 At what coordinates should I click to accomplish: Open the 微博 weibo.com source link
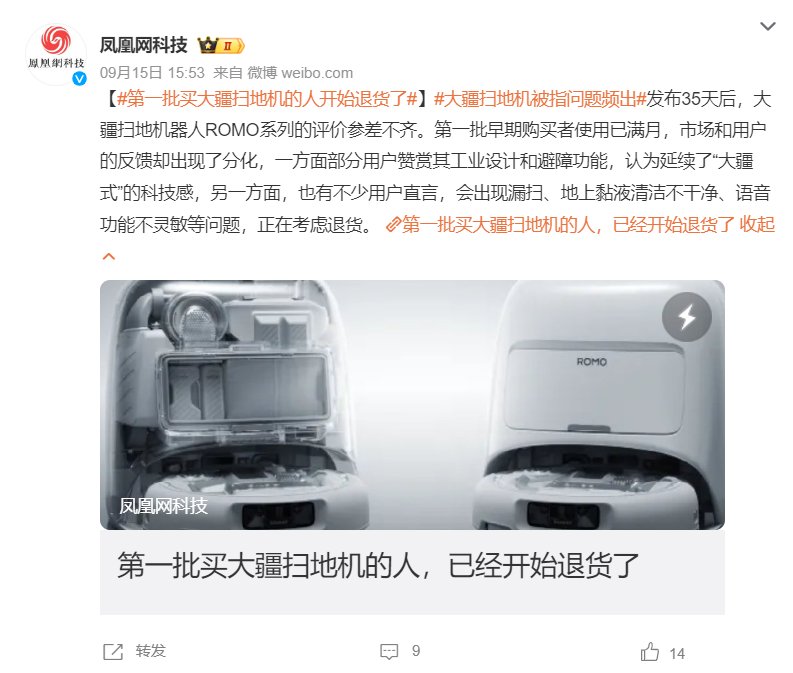click(300, 73)
